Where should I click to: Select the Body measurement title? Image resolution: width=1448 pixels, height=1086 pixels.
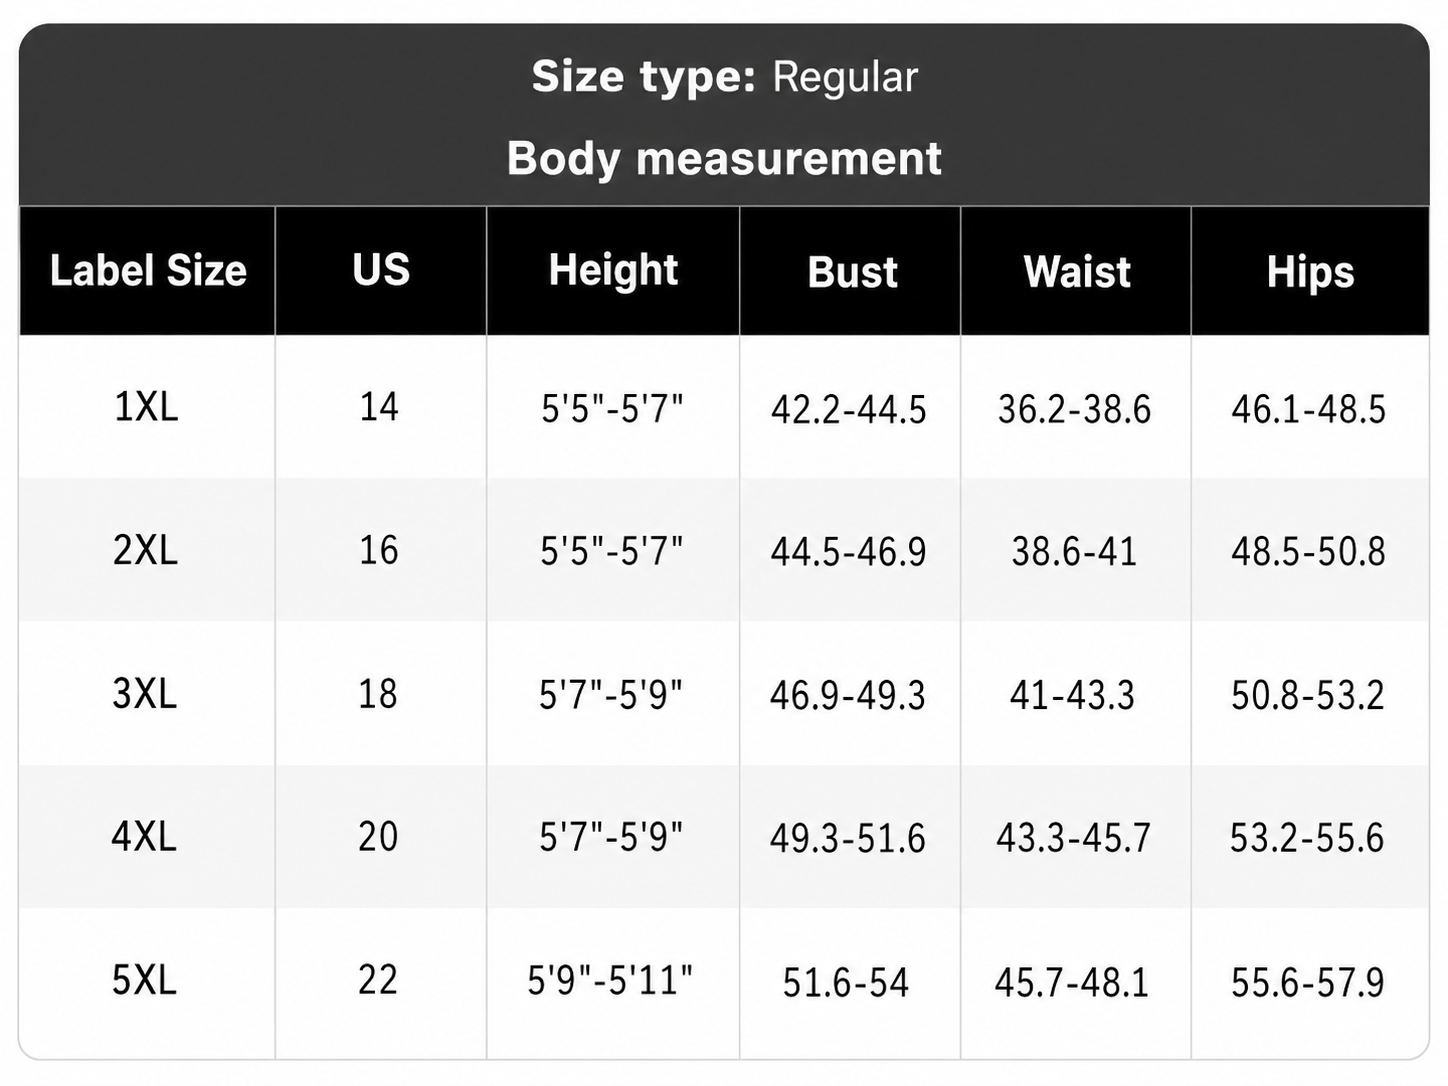coord(724,158)
